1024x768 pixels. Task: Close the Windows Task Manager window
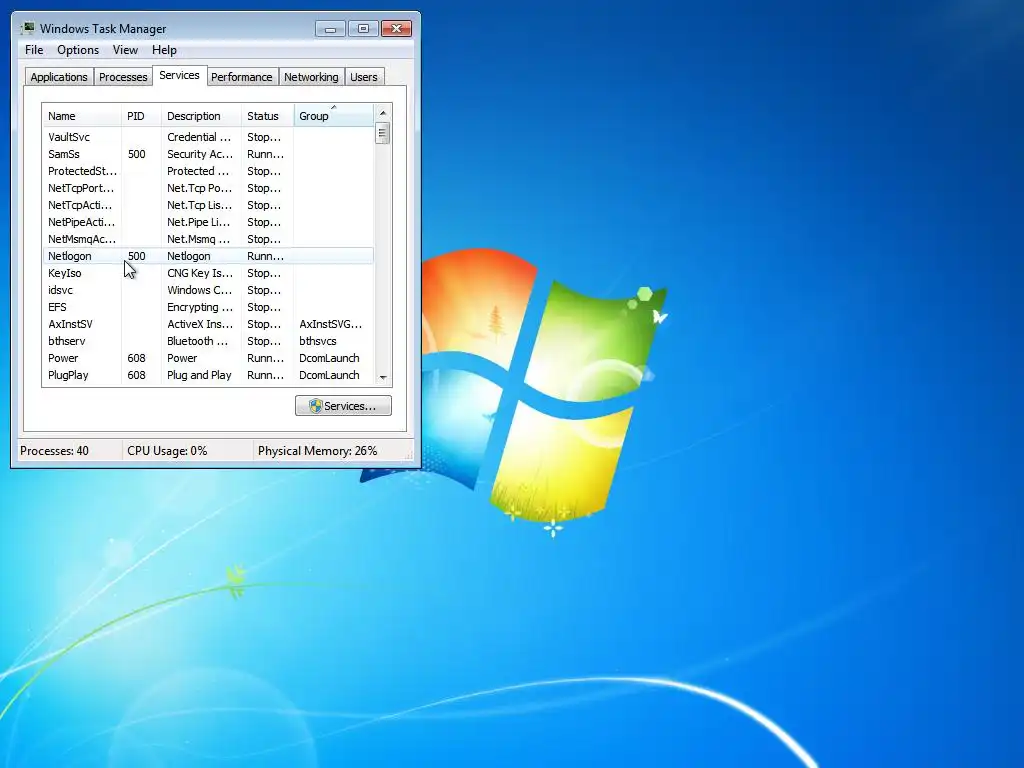pos(396,29)
